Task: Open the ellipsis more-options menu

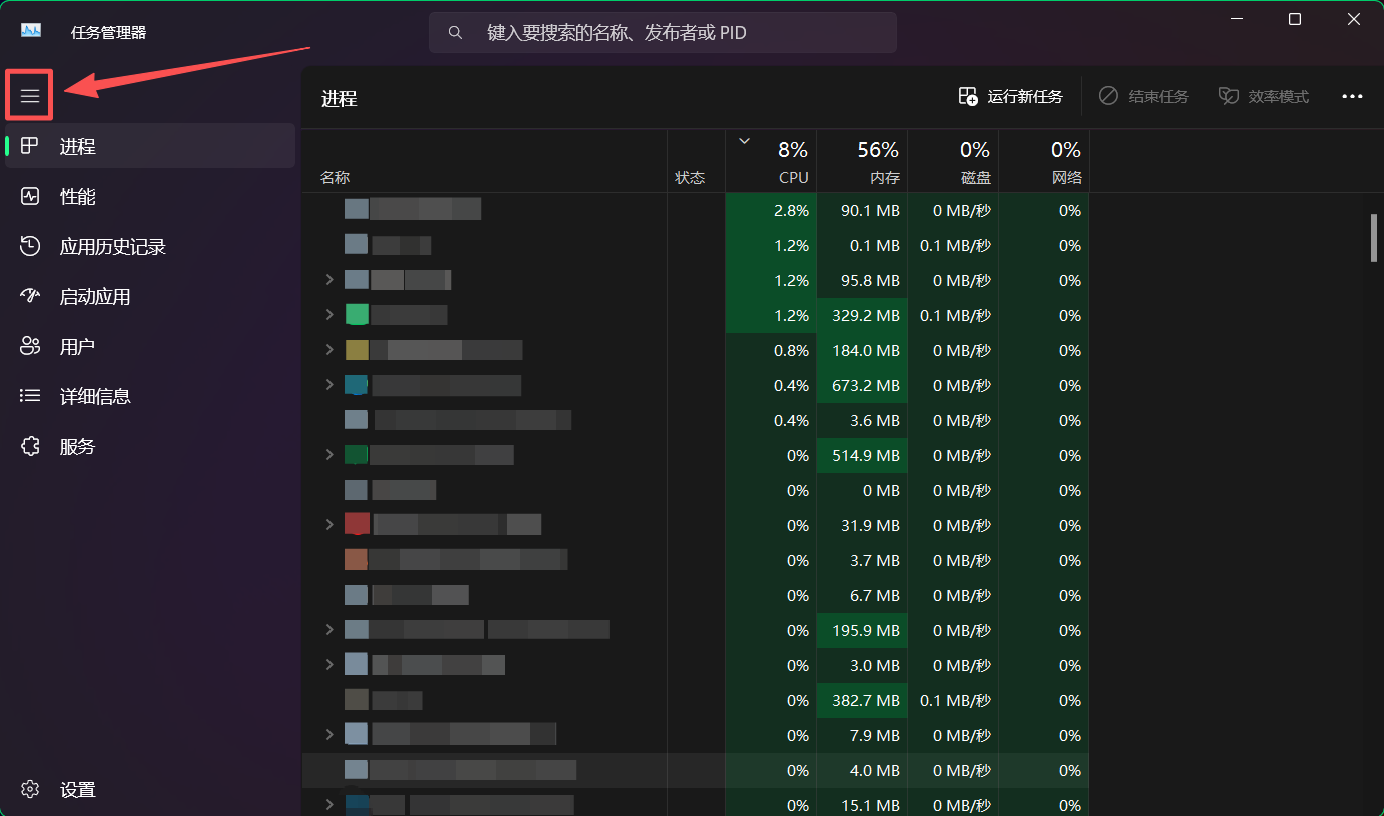Action: click(x=1352, y=96)
